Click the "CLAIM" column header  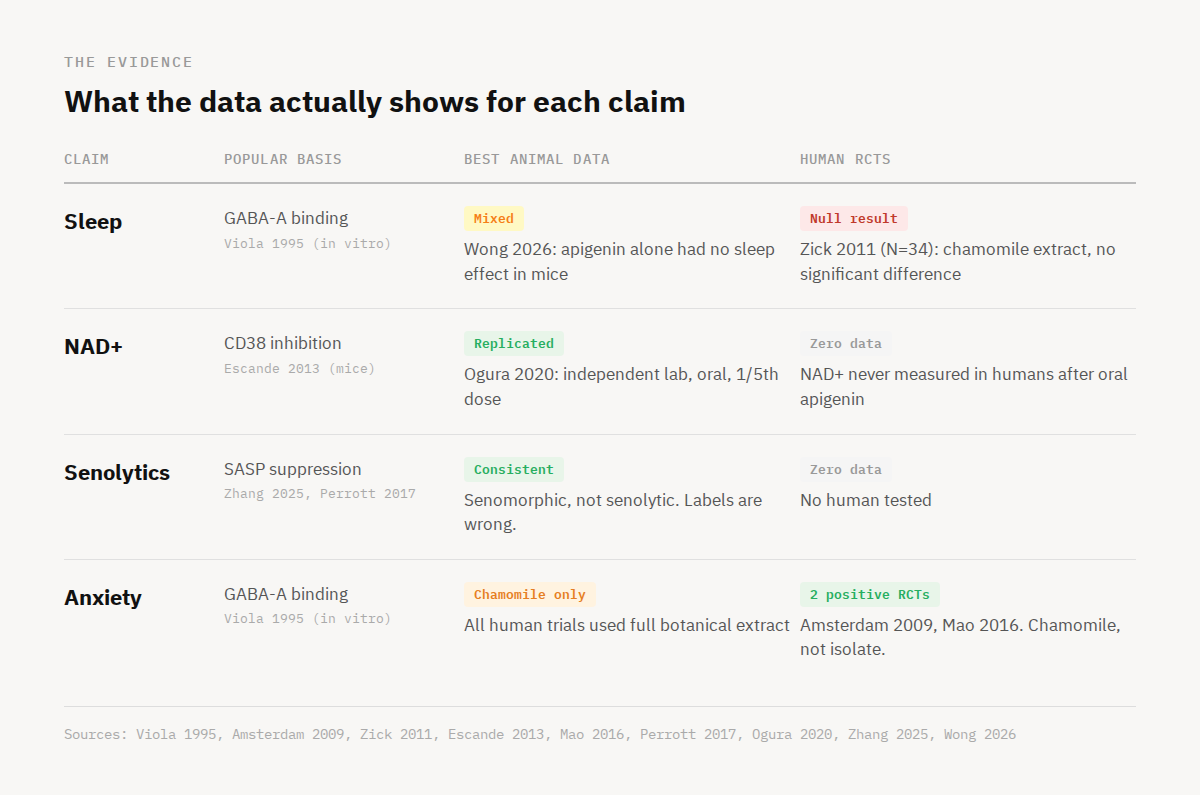point(86,159)
